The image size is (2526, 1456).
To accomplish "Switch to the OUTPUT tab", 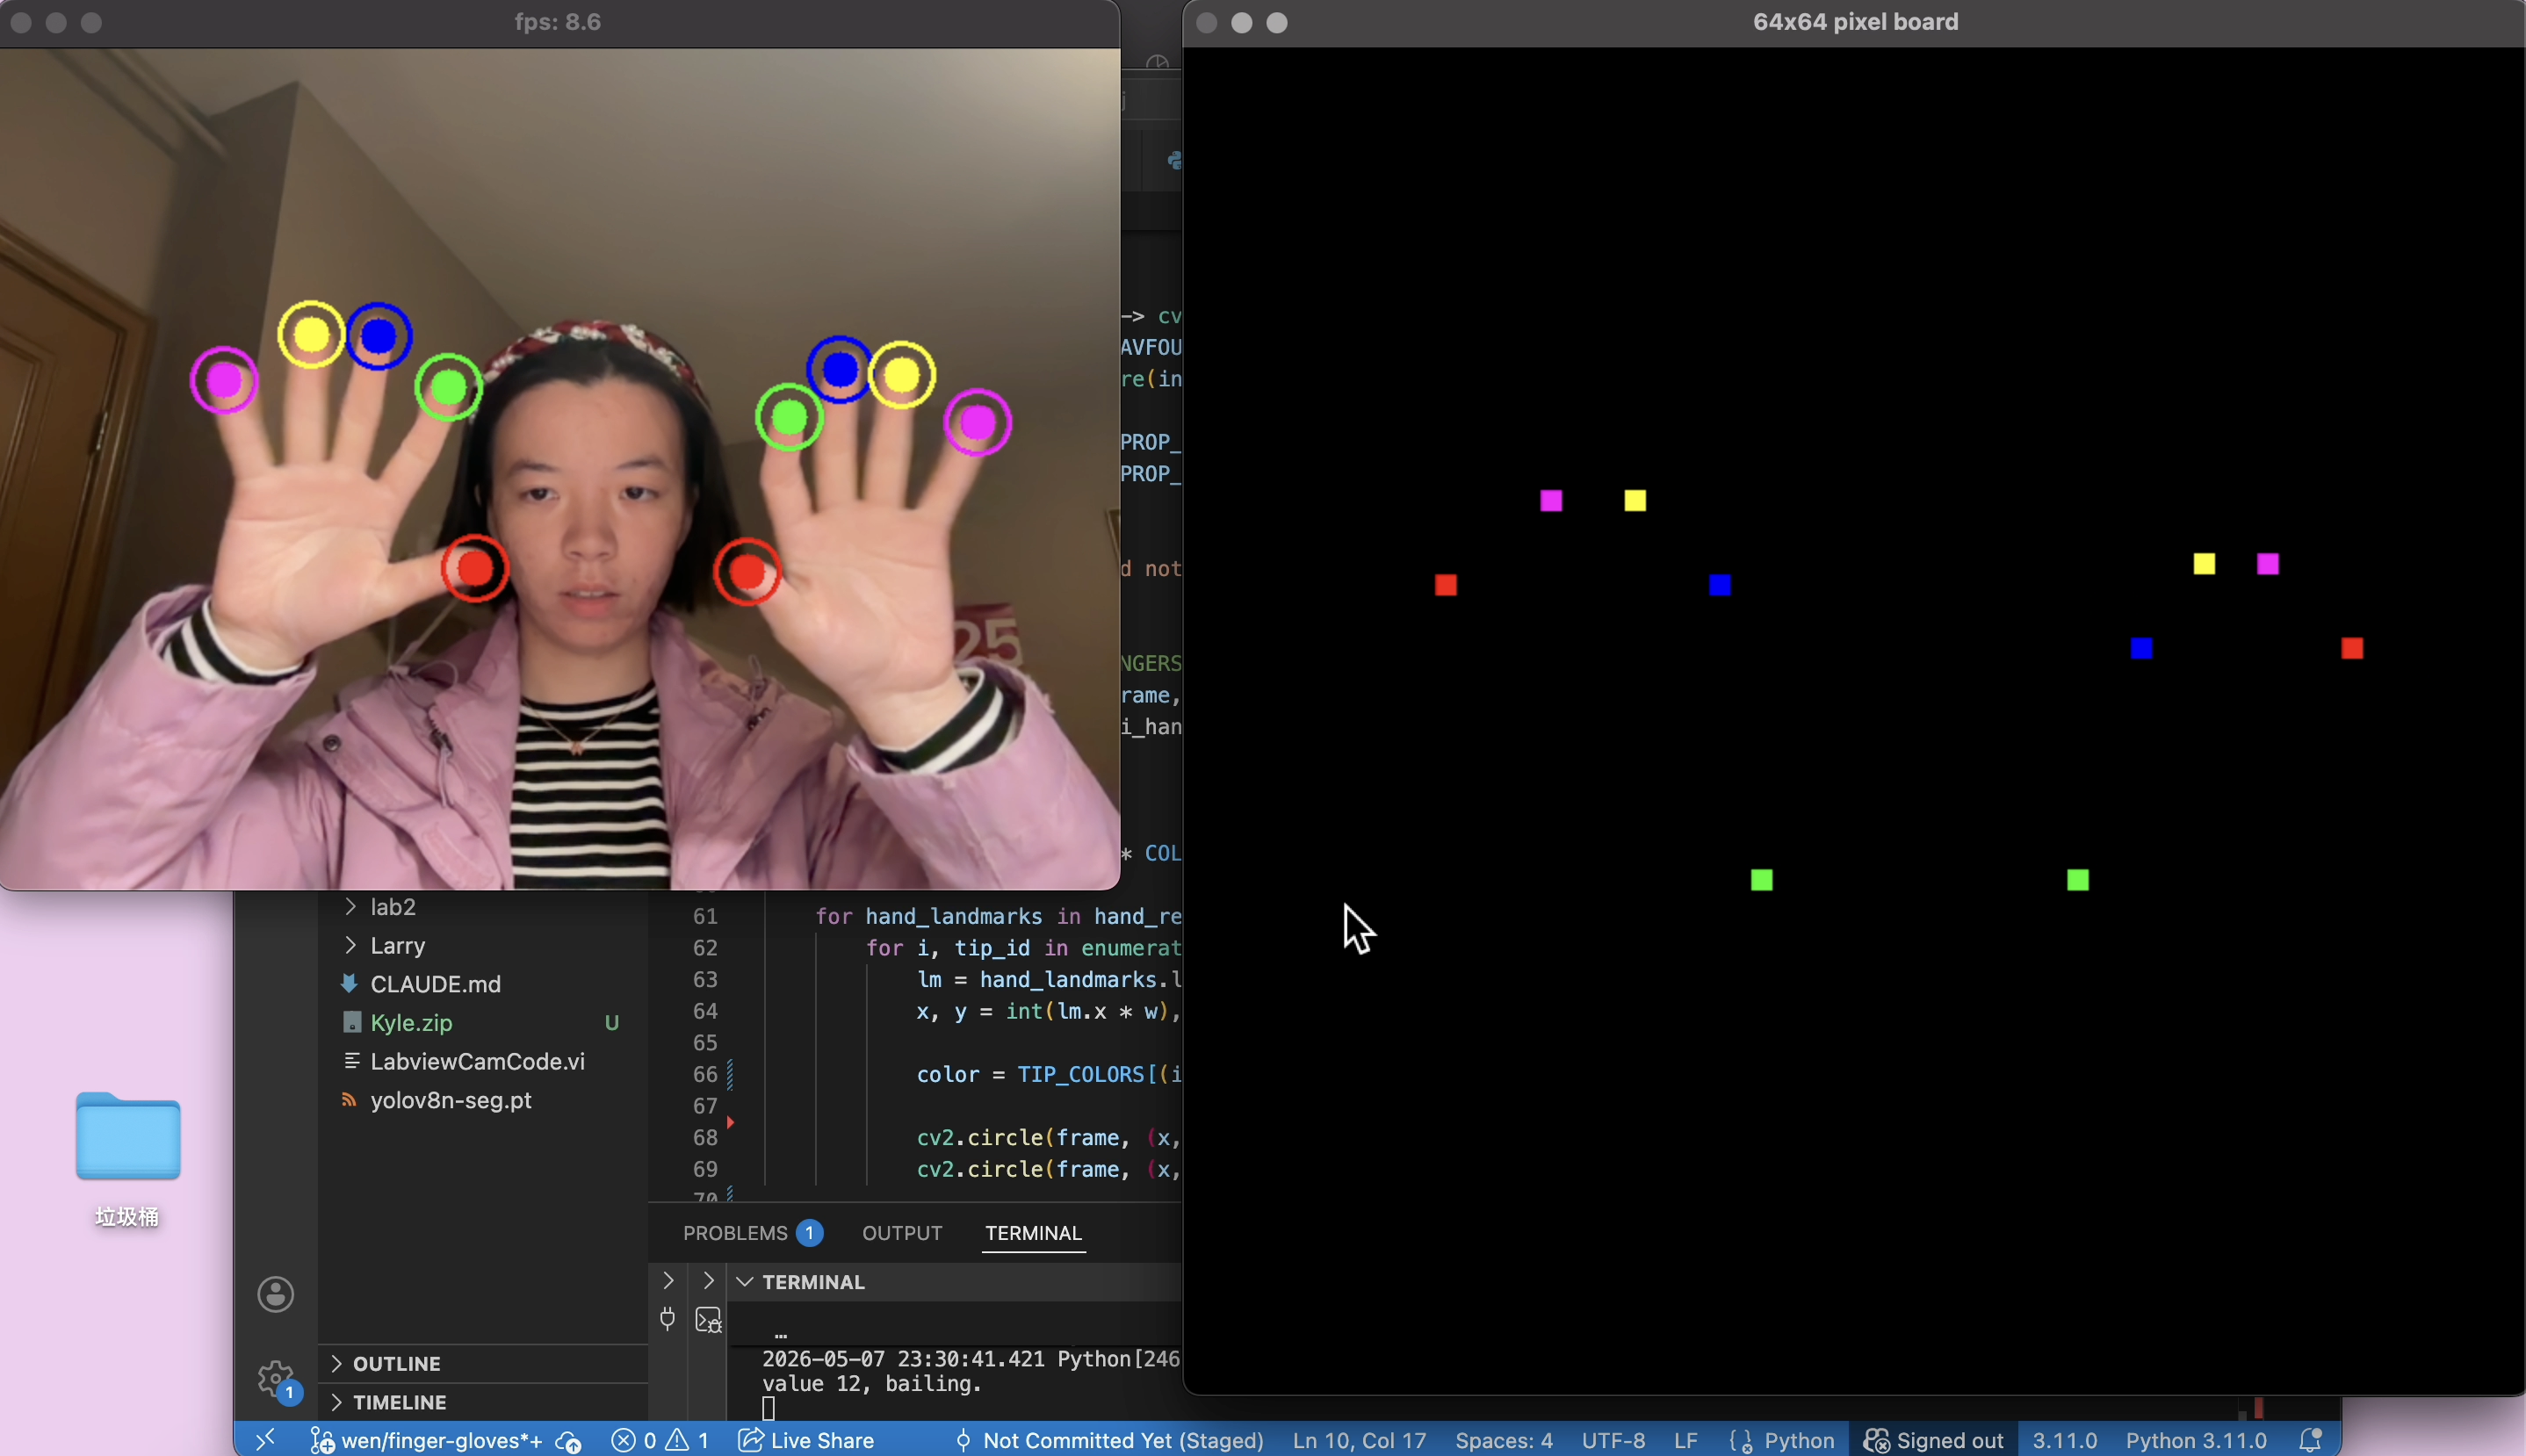I will tap(902, 1233).
